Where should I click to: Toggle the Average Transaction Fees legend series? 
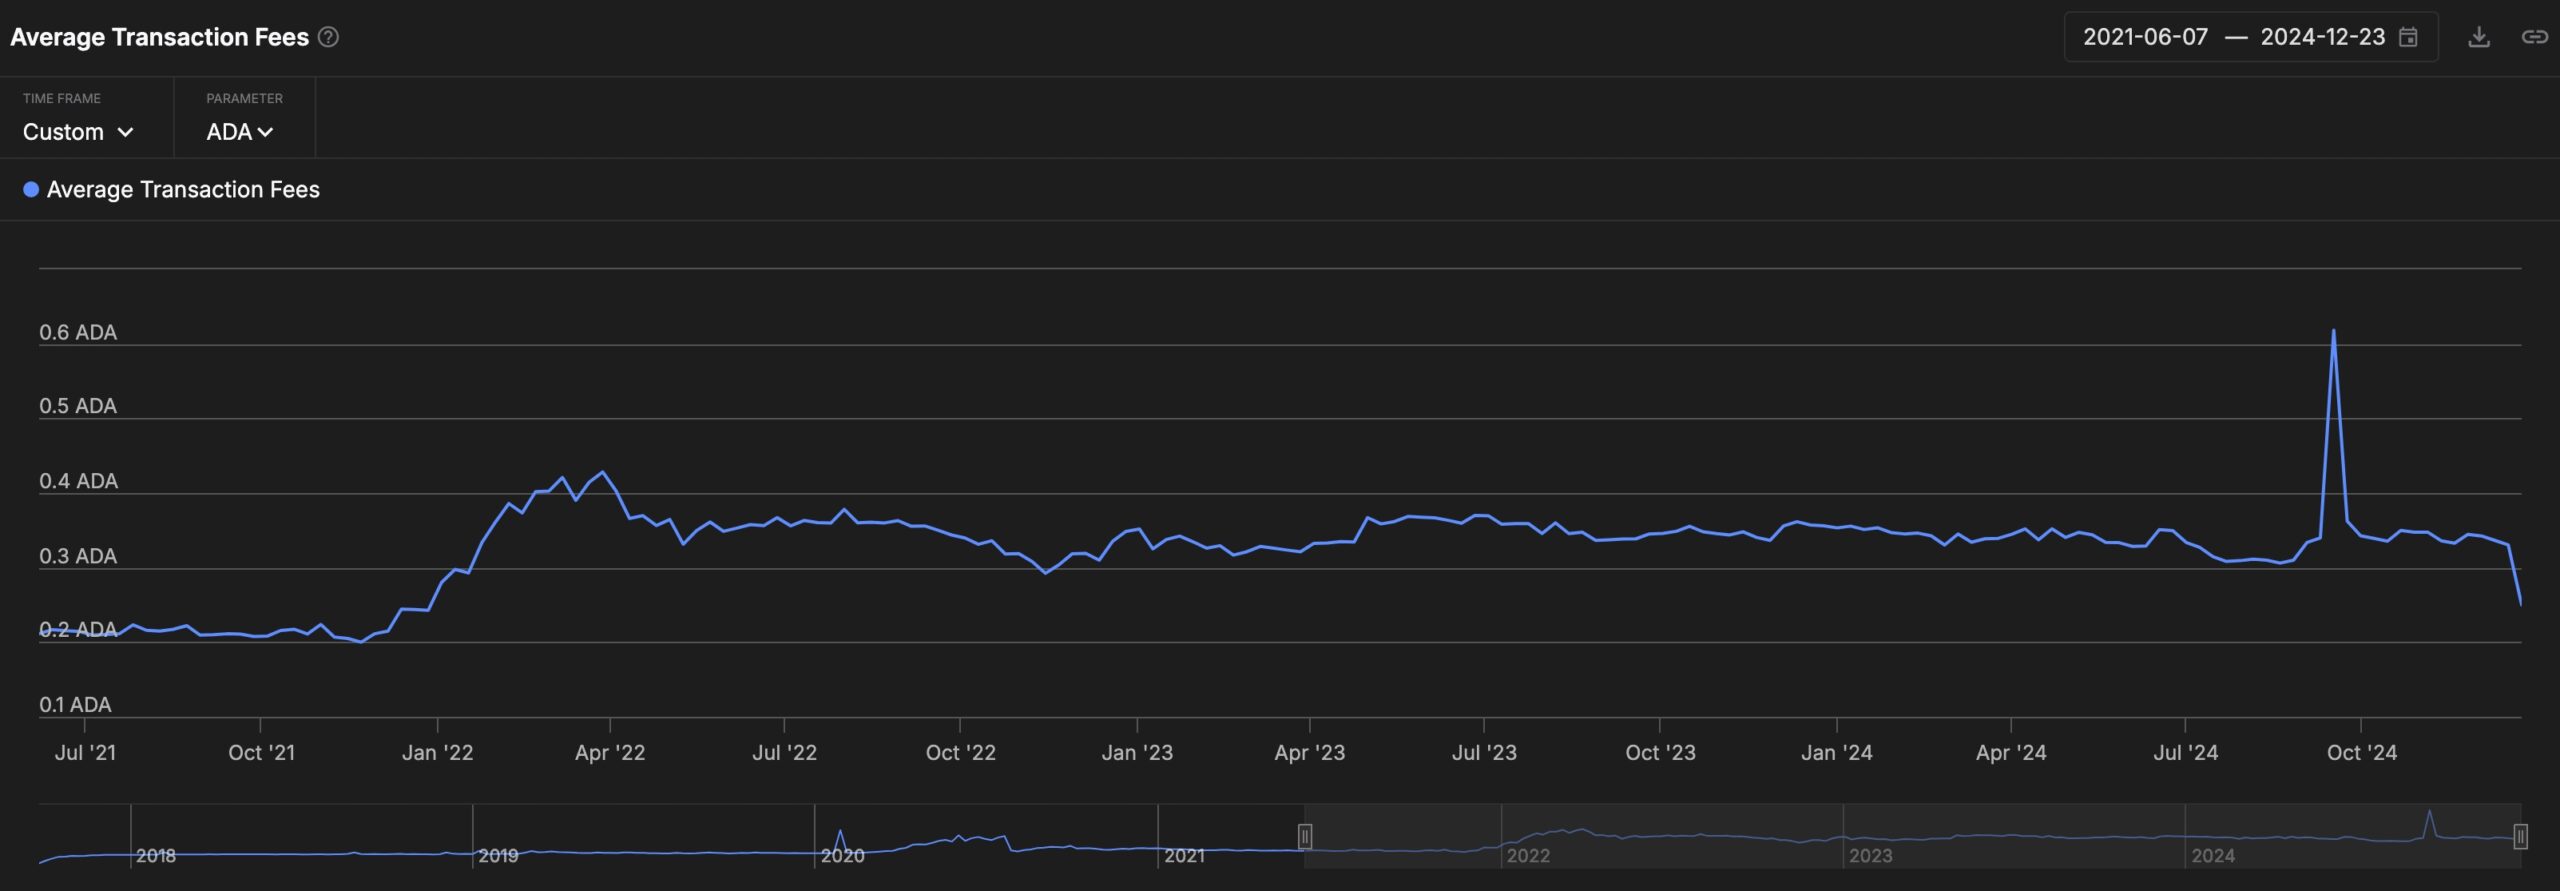172,189
